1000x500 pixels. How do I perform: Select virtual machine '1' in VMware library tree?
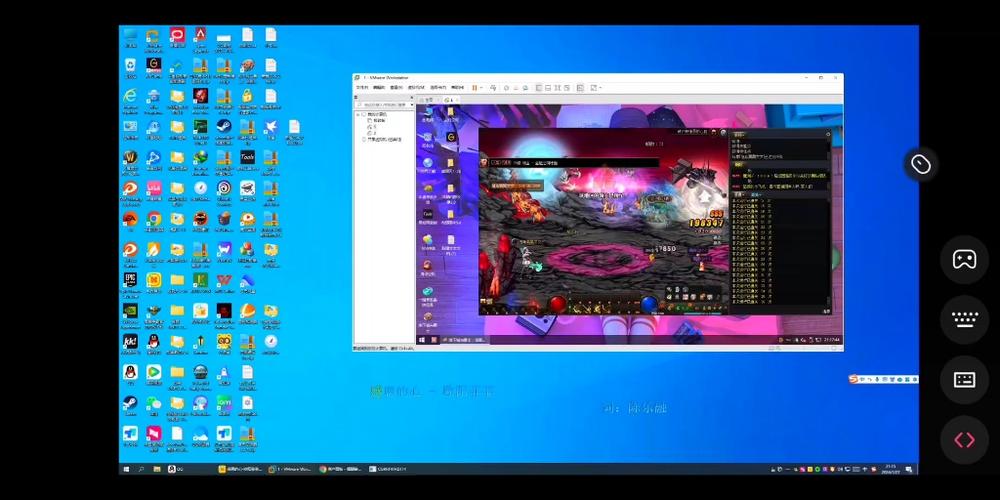pyautogui.click(x=372, y=126)
